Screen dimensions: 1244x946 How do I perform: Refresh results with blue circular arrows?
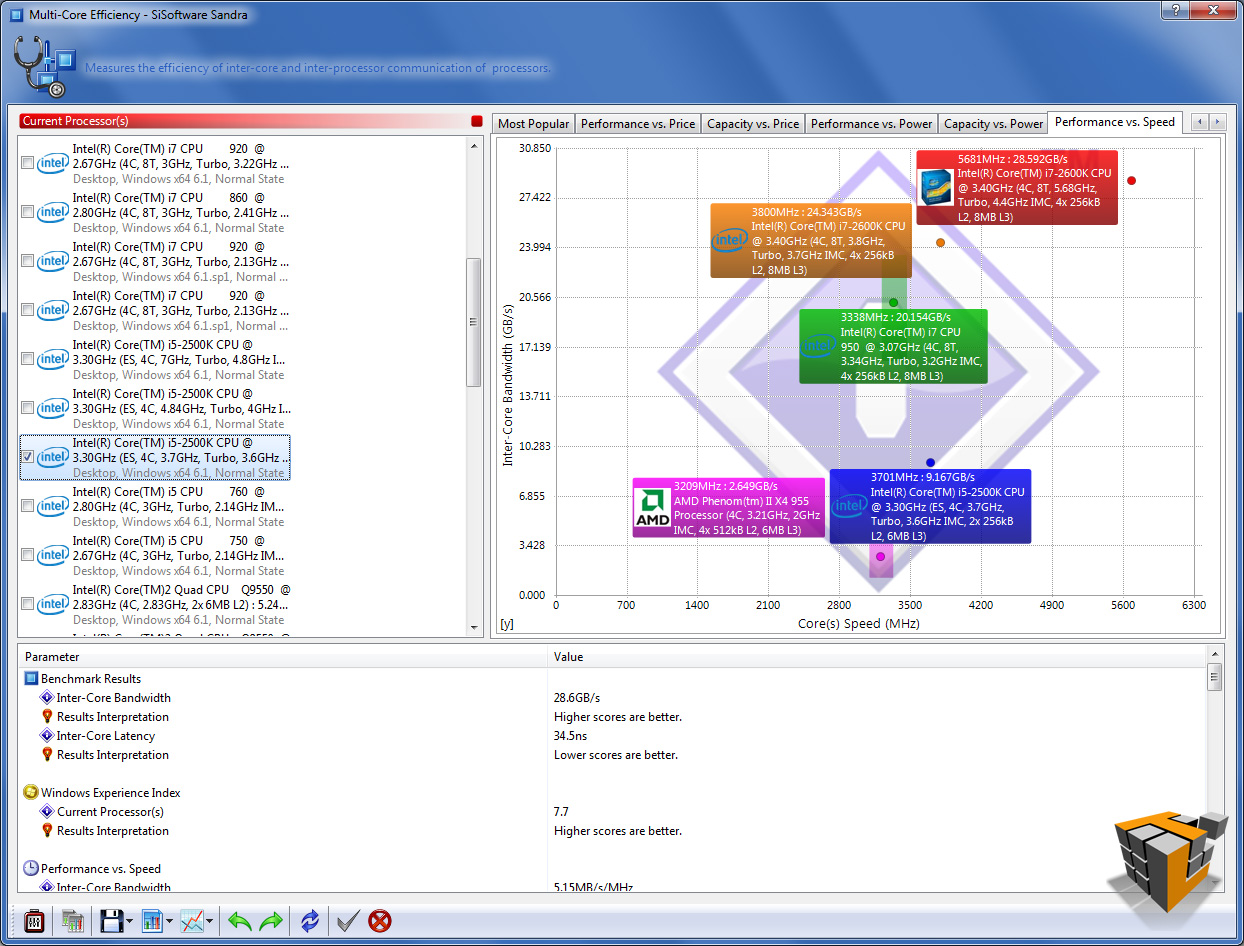click(x=310, y=920)
